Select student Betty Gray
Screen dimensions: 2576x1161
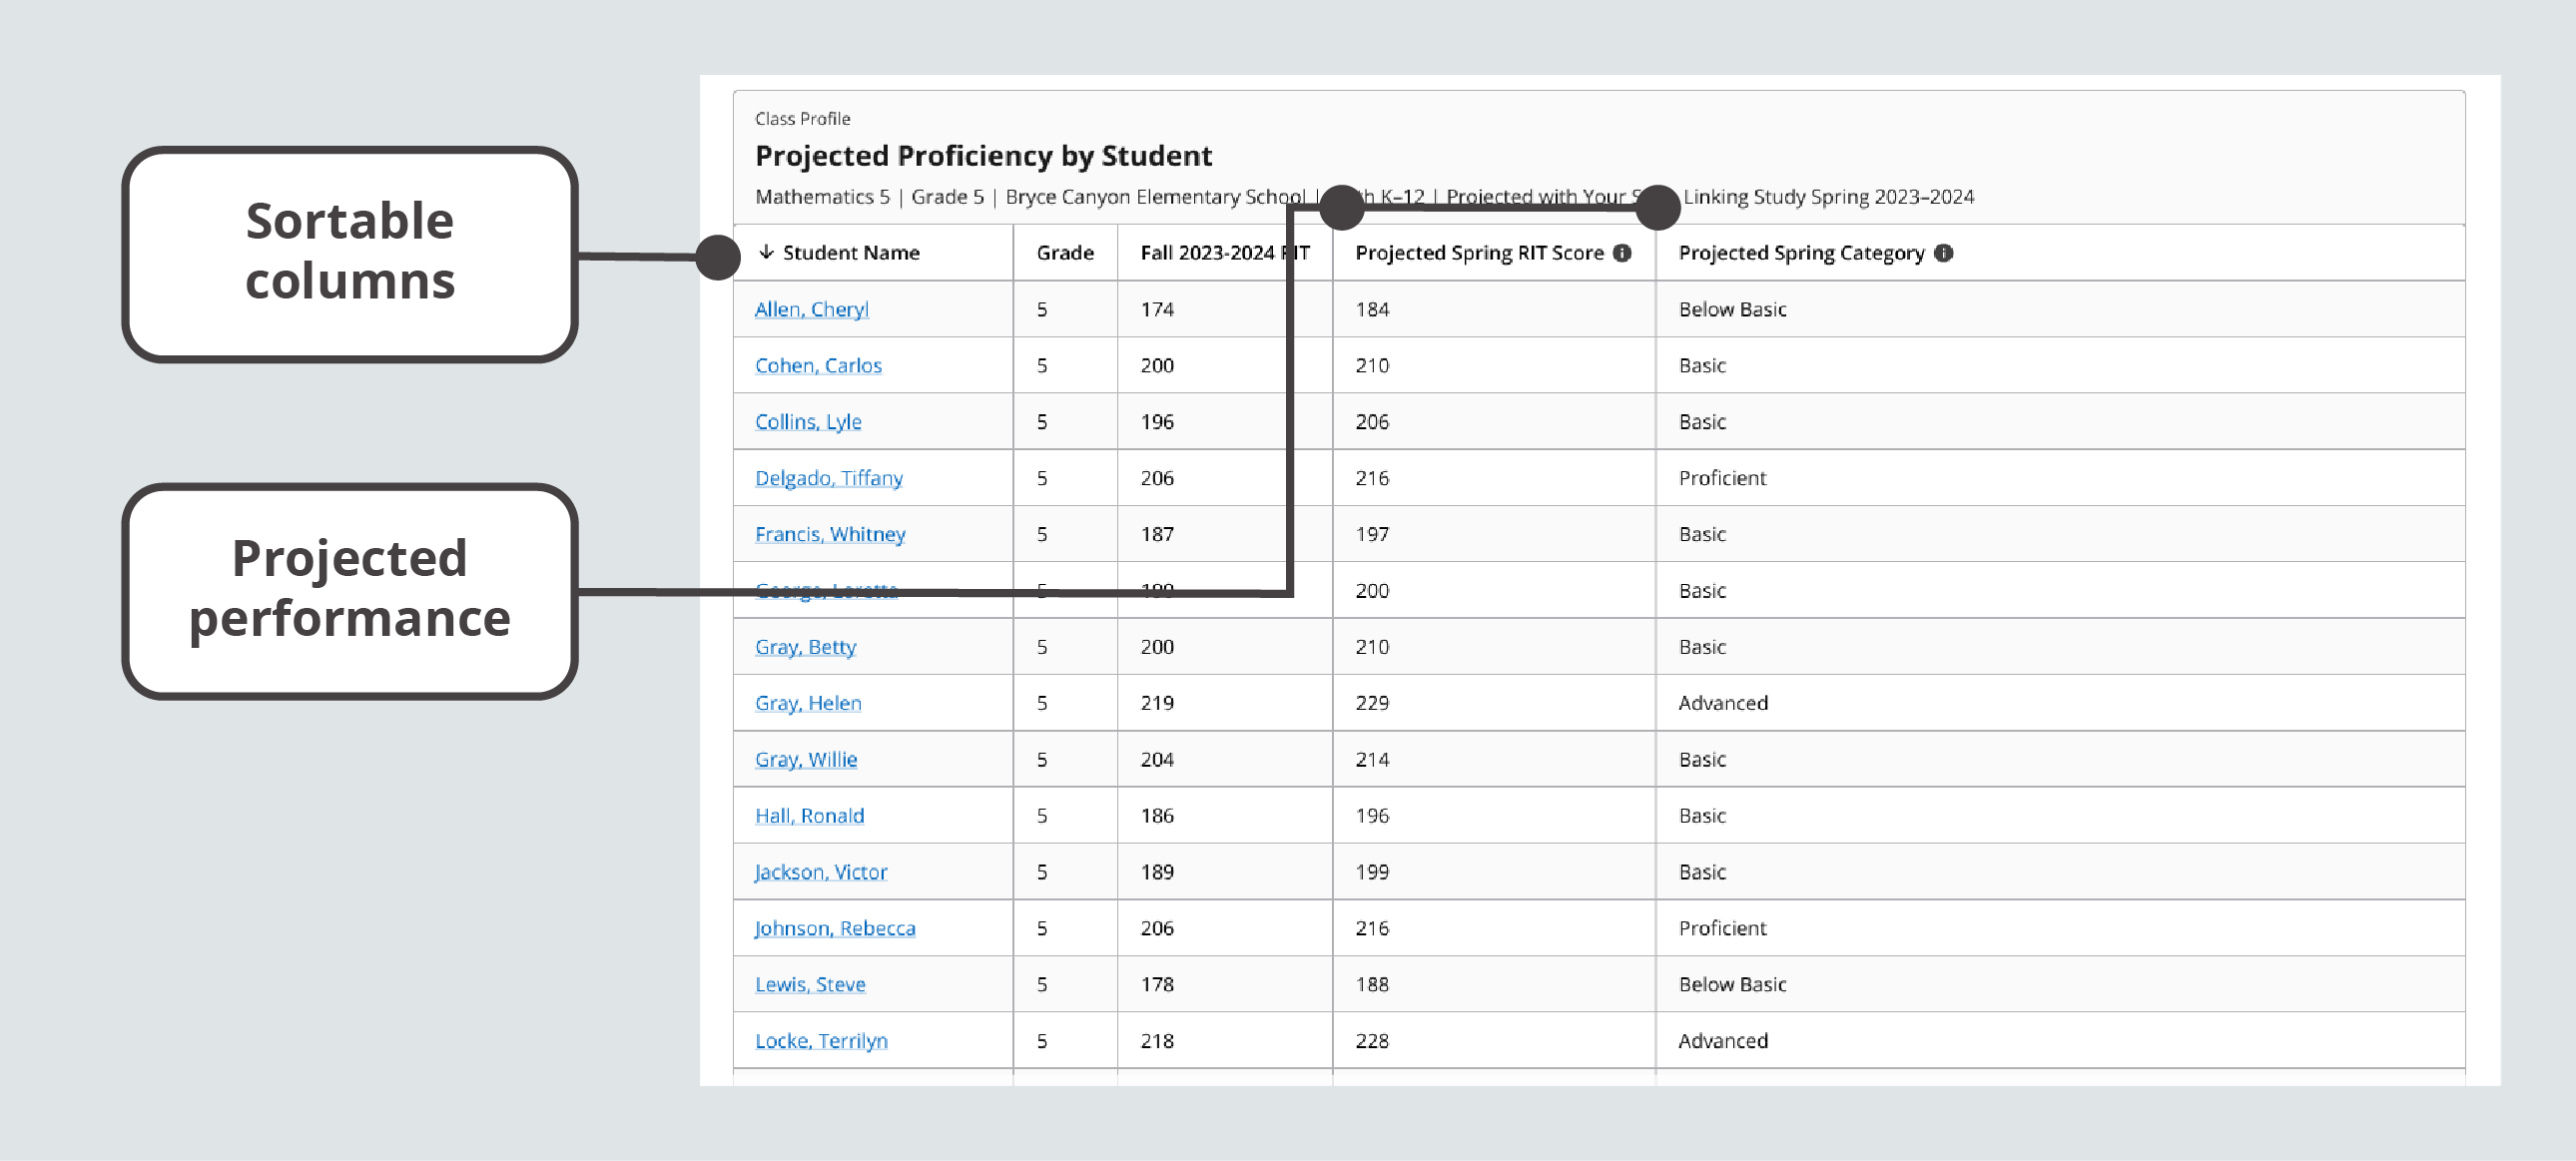click(805, 647)
